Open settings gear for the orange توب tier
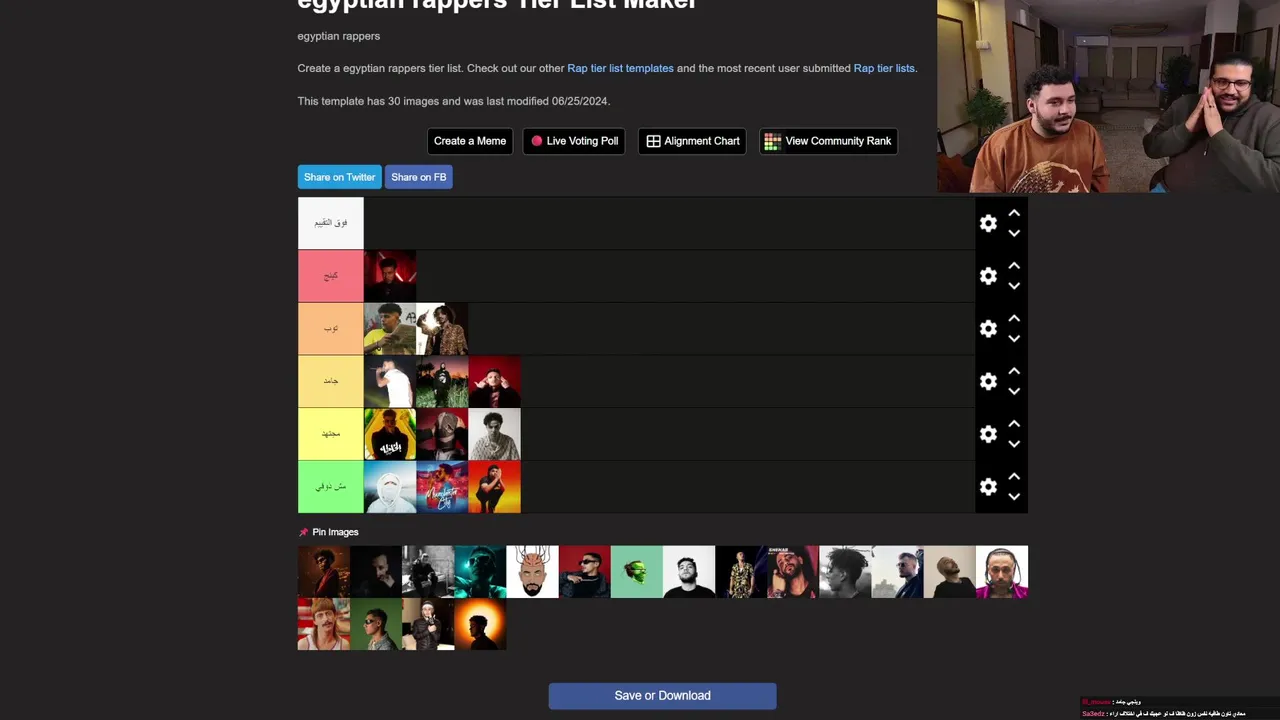This screenshot has height=720, width=1280. click(988, 329)
